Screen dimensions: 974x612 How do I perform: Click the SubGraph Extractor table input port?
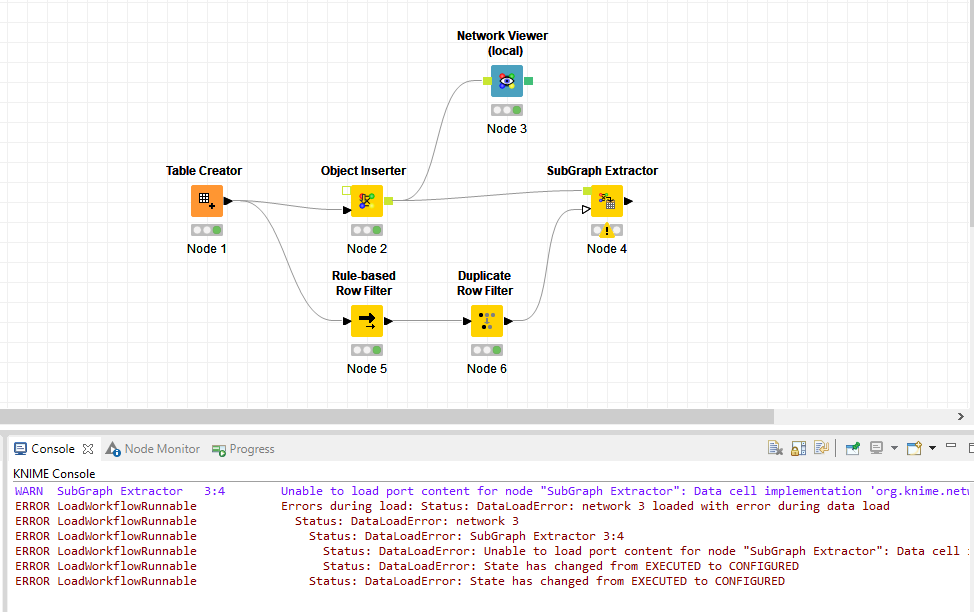586,210
